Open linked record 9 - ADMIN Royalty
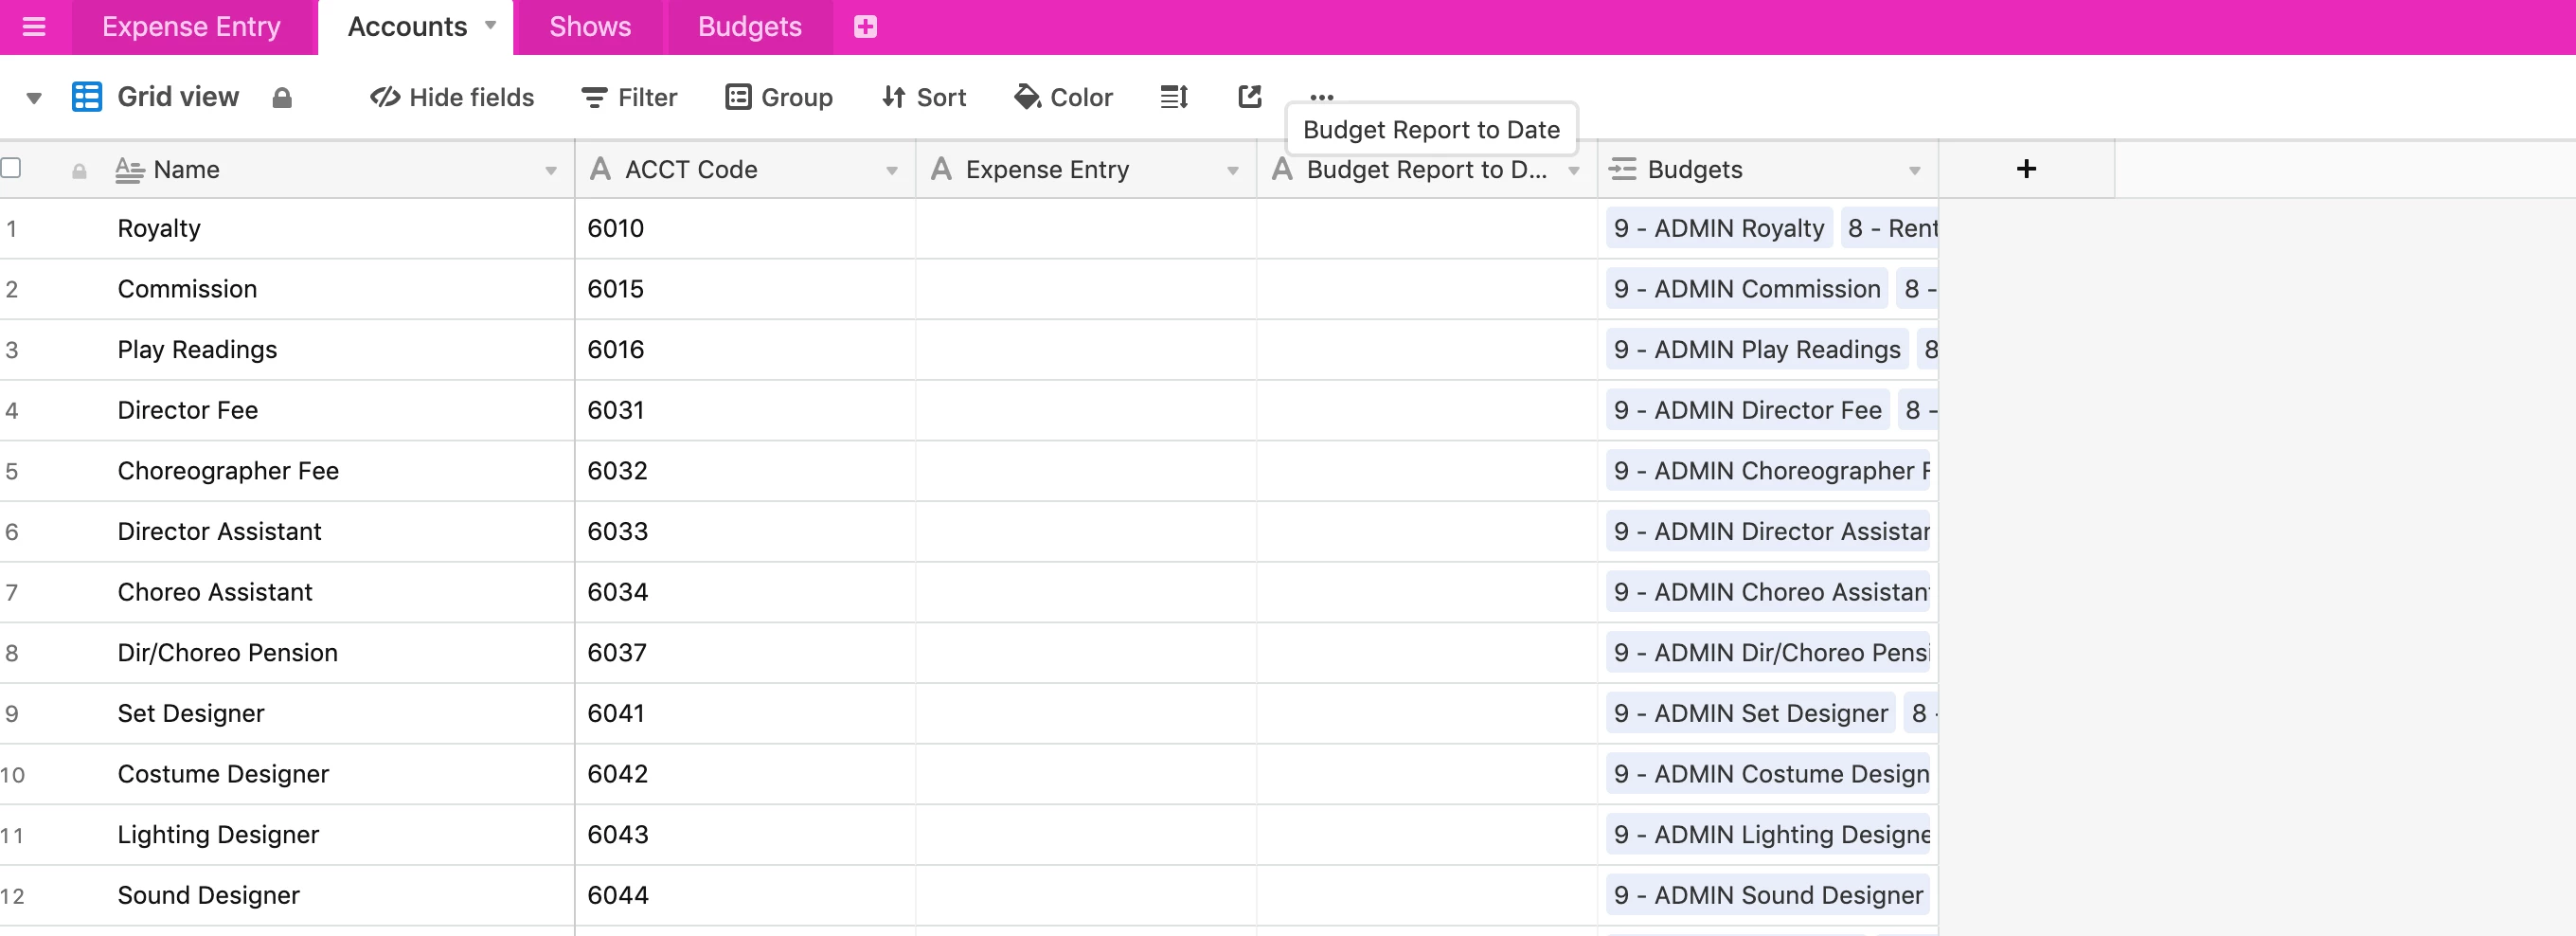Viewport: 2576px width, 936px height. 1719,228
